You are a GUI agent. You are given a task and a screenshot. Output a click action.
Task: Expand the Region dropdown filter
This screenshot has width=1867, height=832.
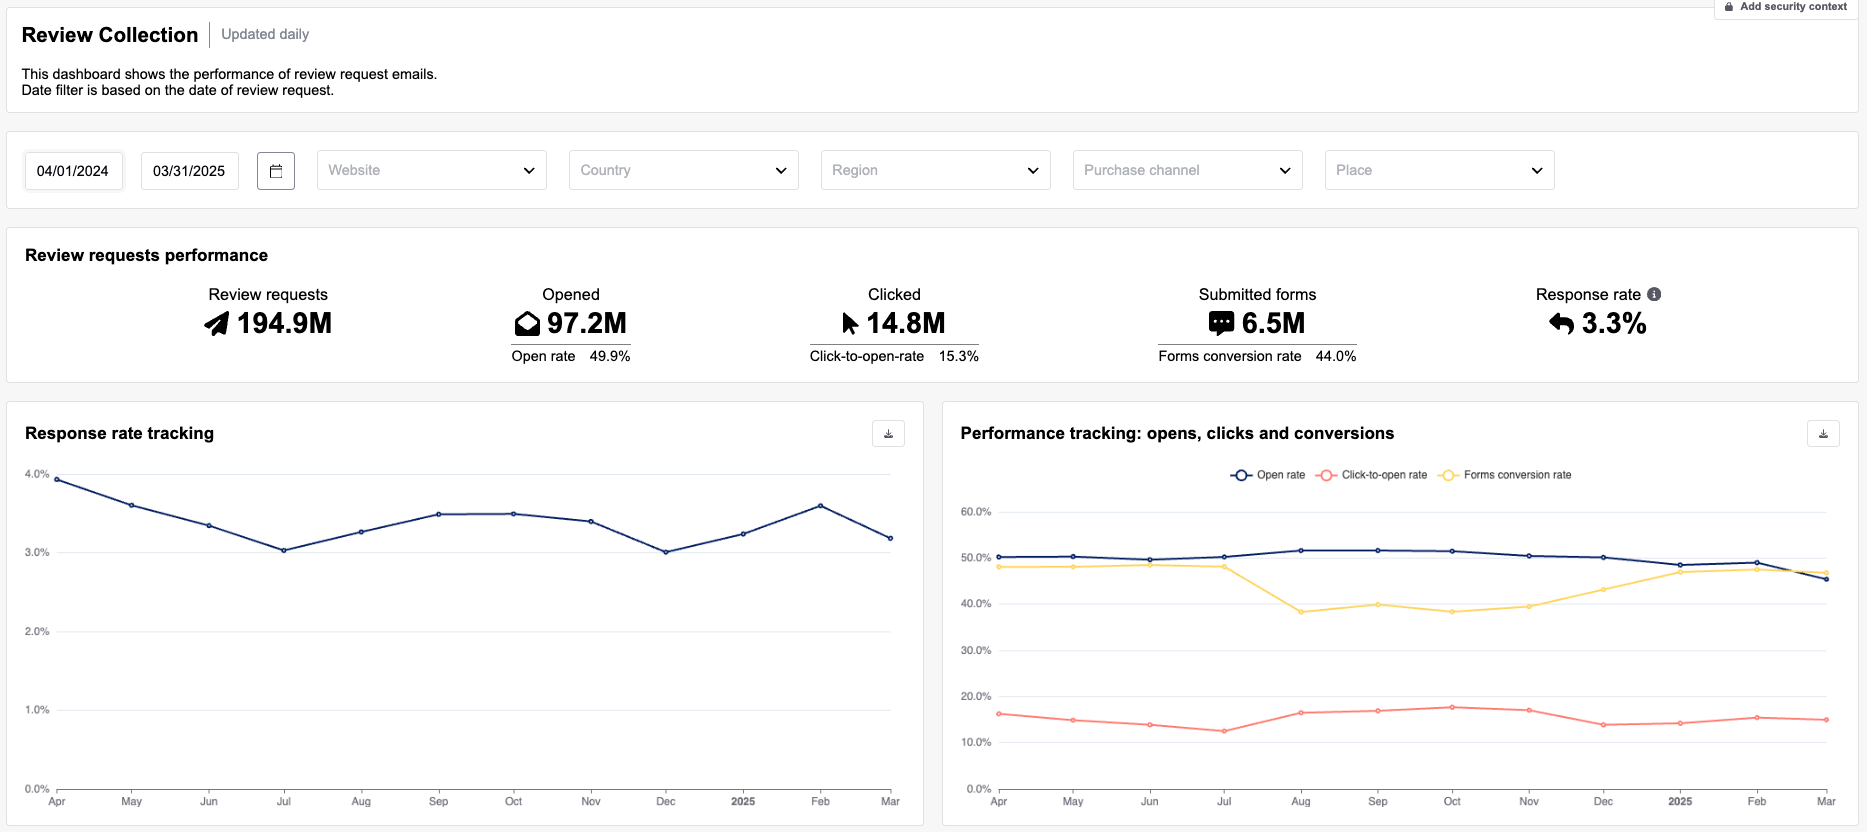click(936, 170)
